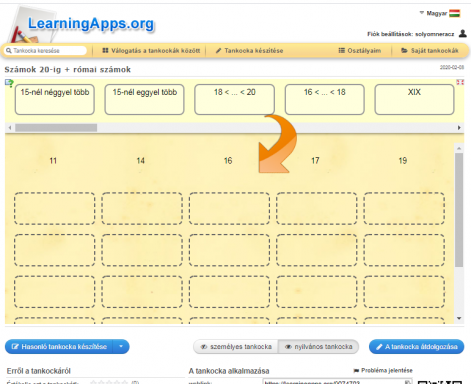Open the task hint icon with question mark
Screen dimensions: 471x384
tap(9, 83)
